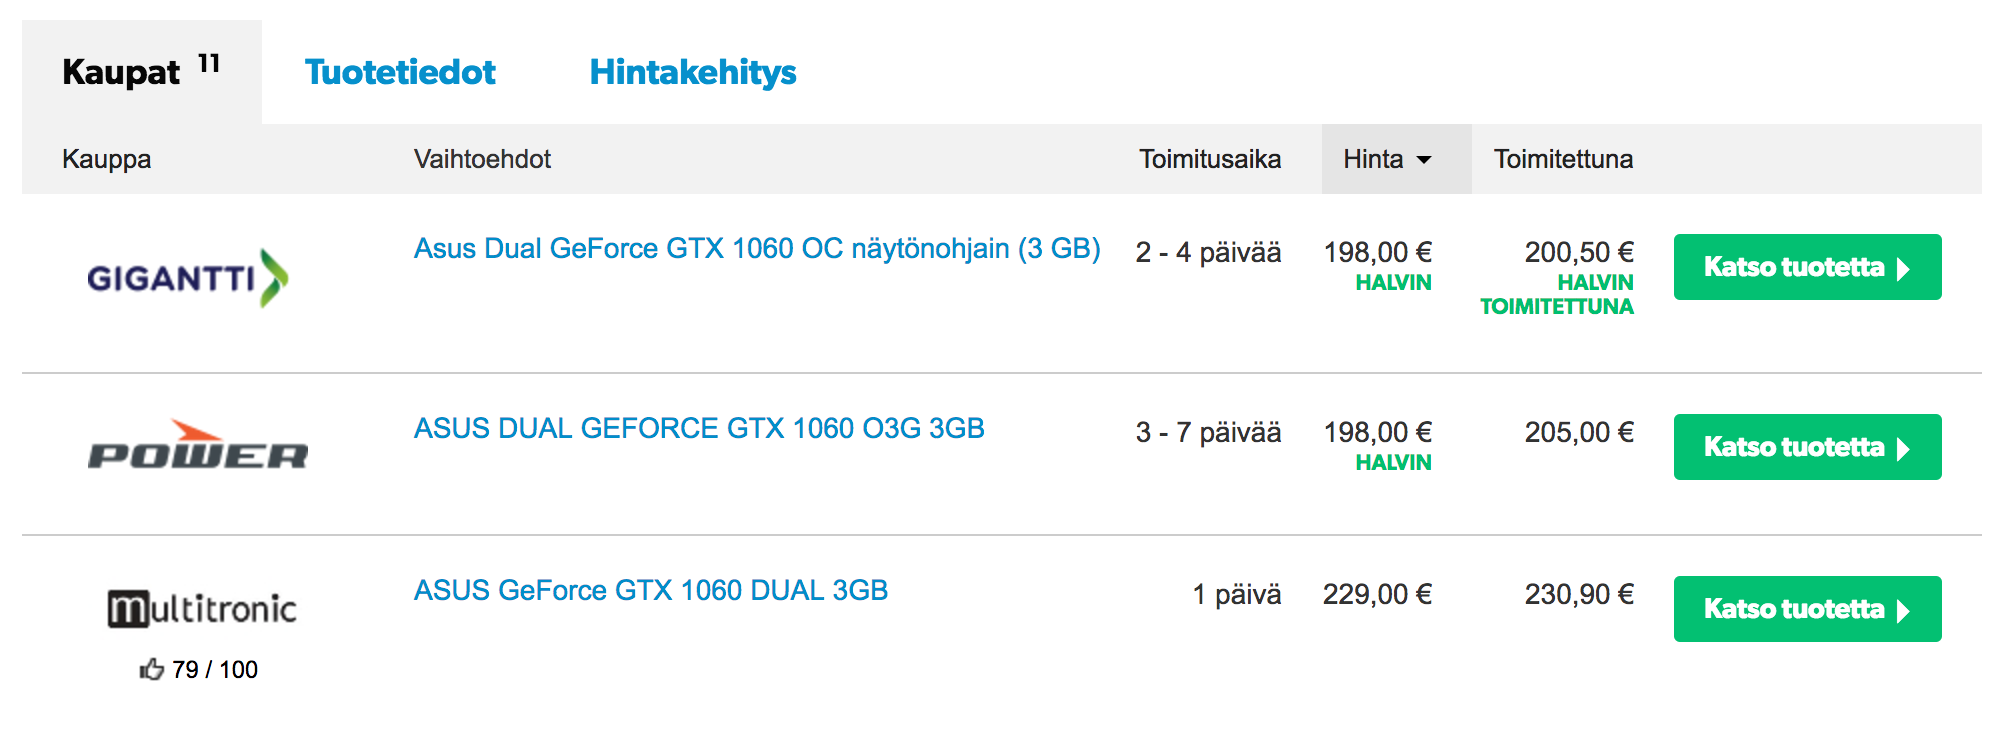The width and height of the screenshot is (1996, 734).
Task: Select the Kaupat tab
Action: tap(142, 72)
